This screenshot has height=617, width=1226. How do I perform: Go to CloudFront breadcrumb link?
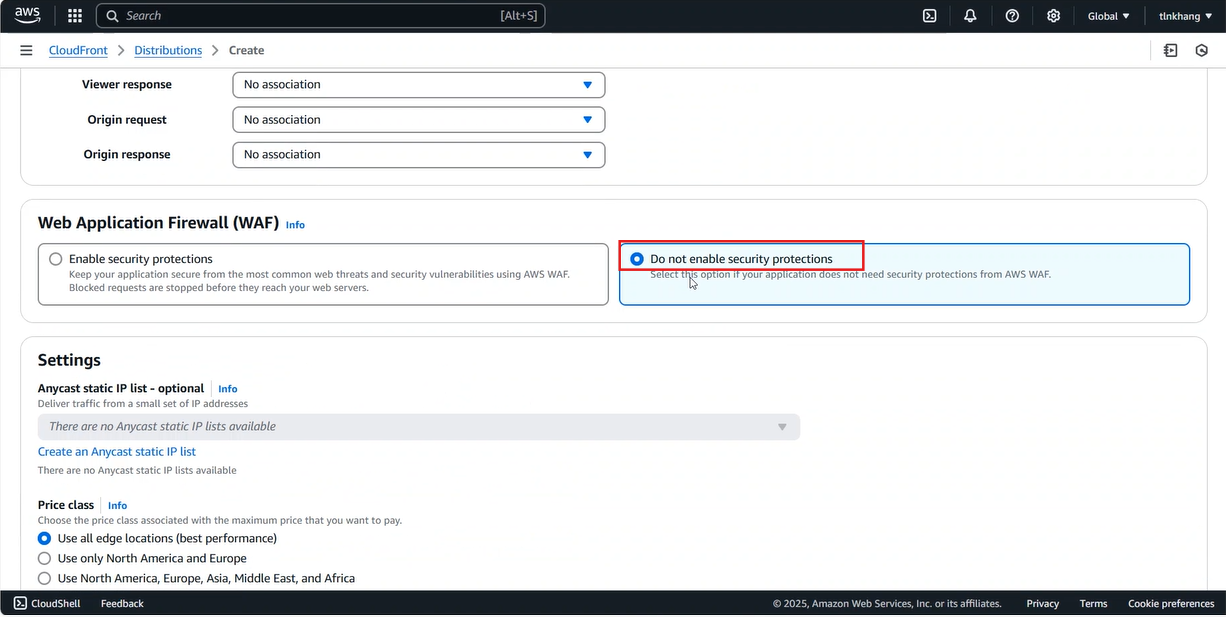tap(78, 50)
